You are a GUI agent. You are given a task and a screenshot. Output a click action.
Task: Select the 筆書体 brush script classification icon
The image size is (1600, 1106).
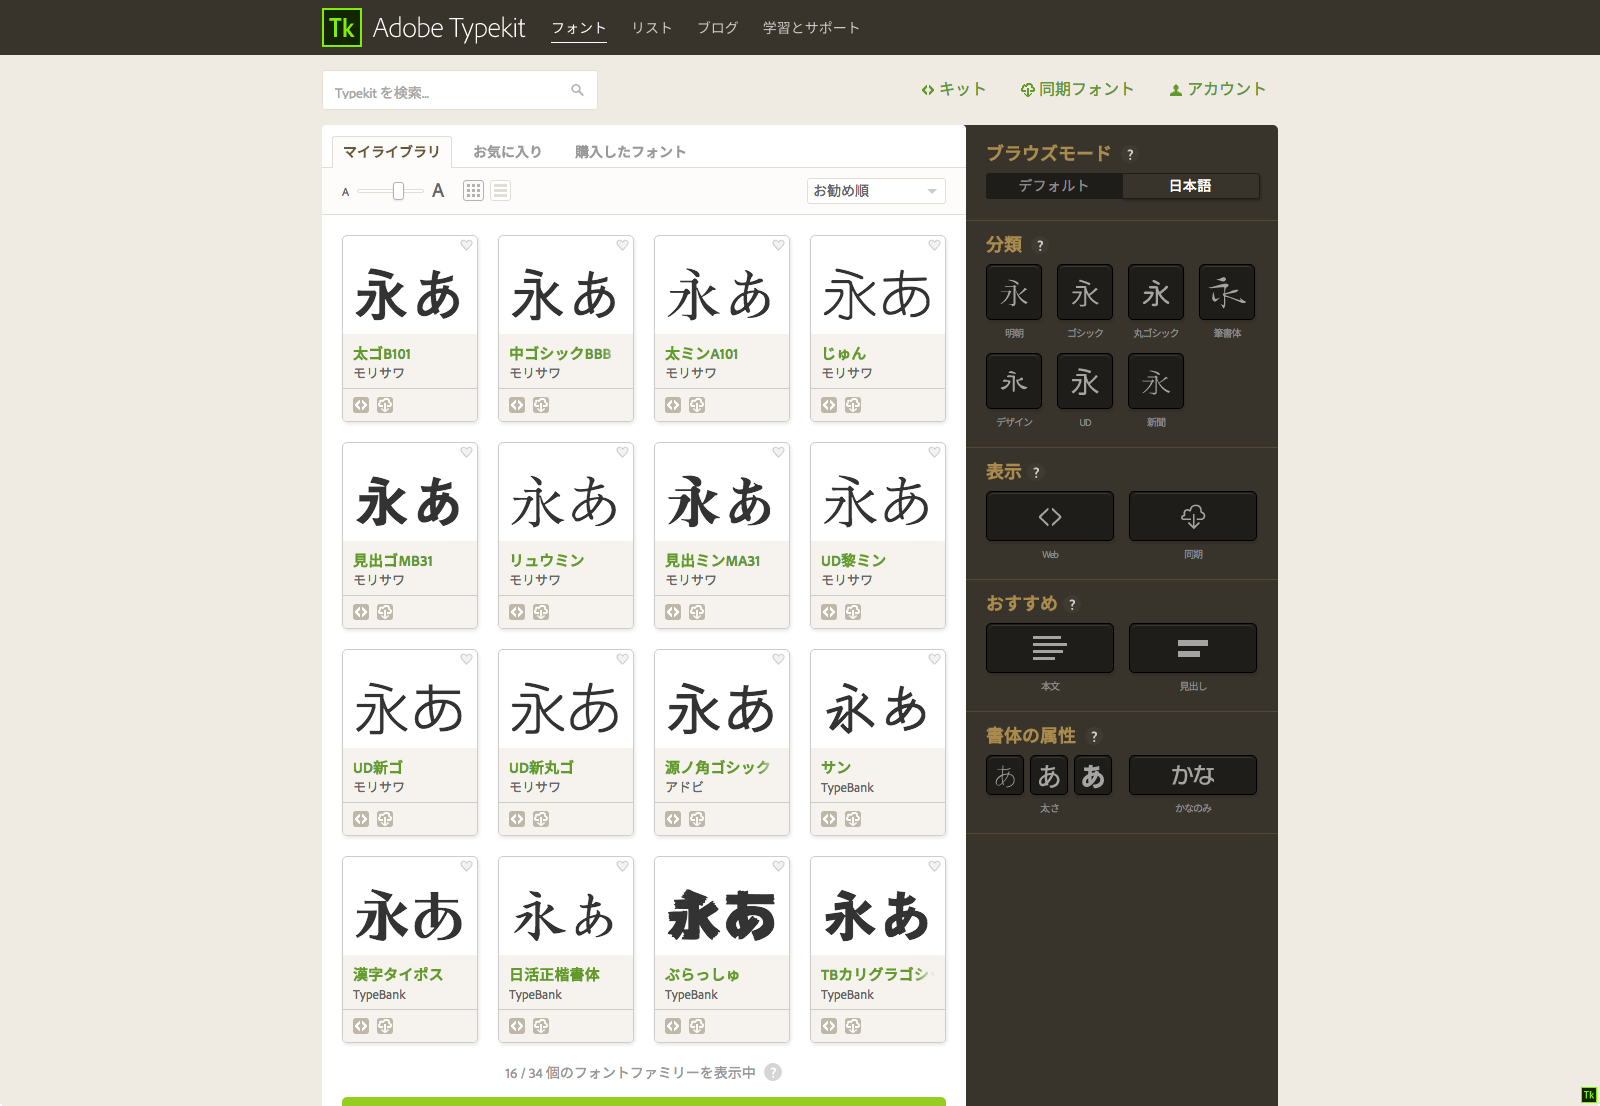(1226, 292)
